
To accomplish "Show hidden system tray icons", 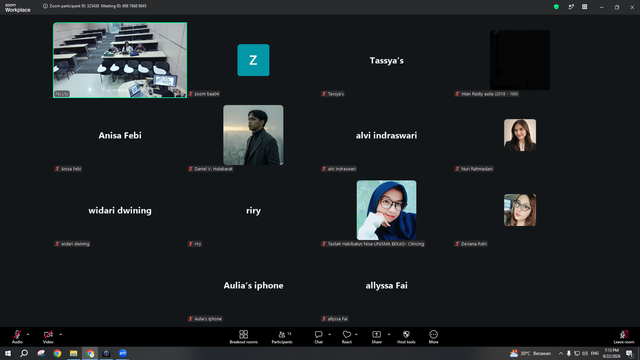I will [x=561, y=353].
